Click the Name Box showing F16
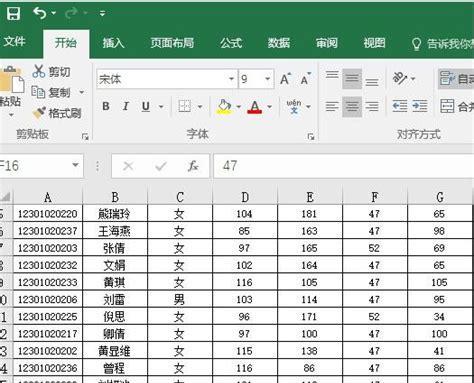474x383 pixels. tap(34, 166)
